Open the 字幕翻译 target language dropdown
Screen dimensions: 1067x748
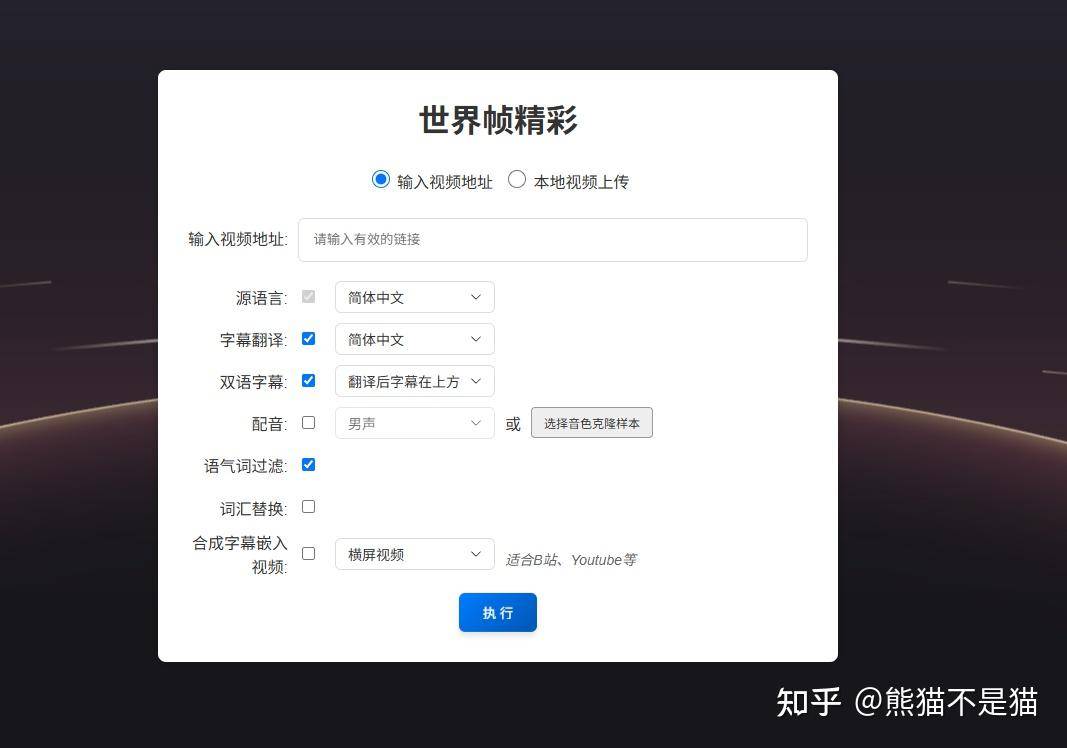tap(414, 340)
